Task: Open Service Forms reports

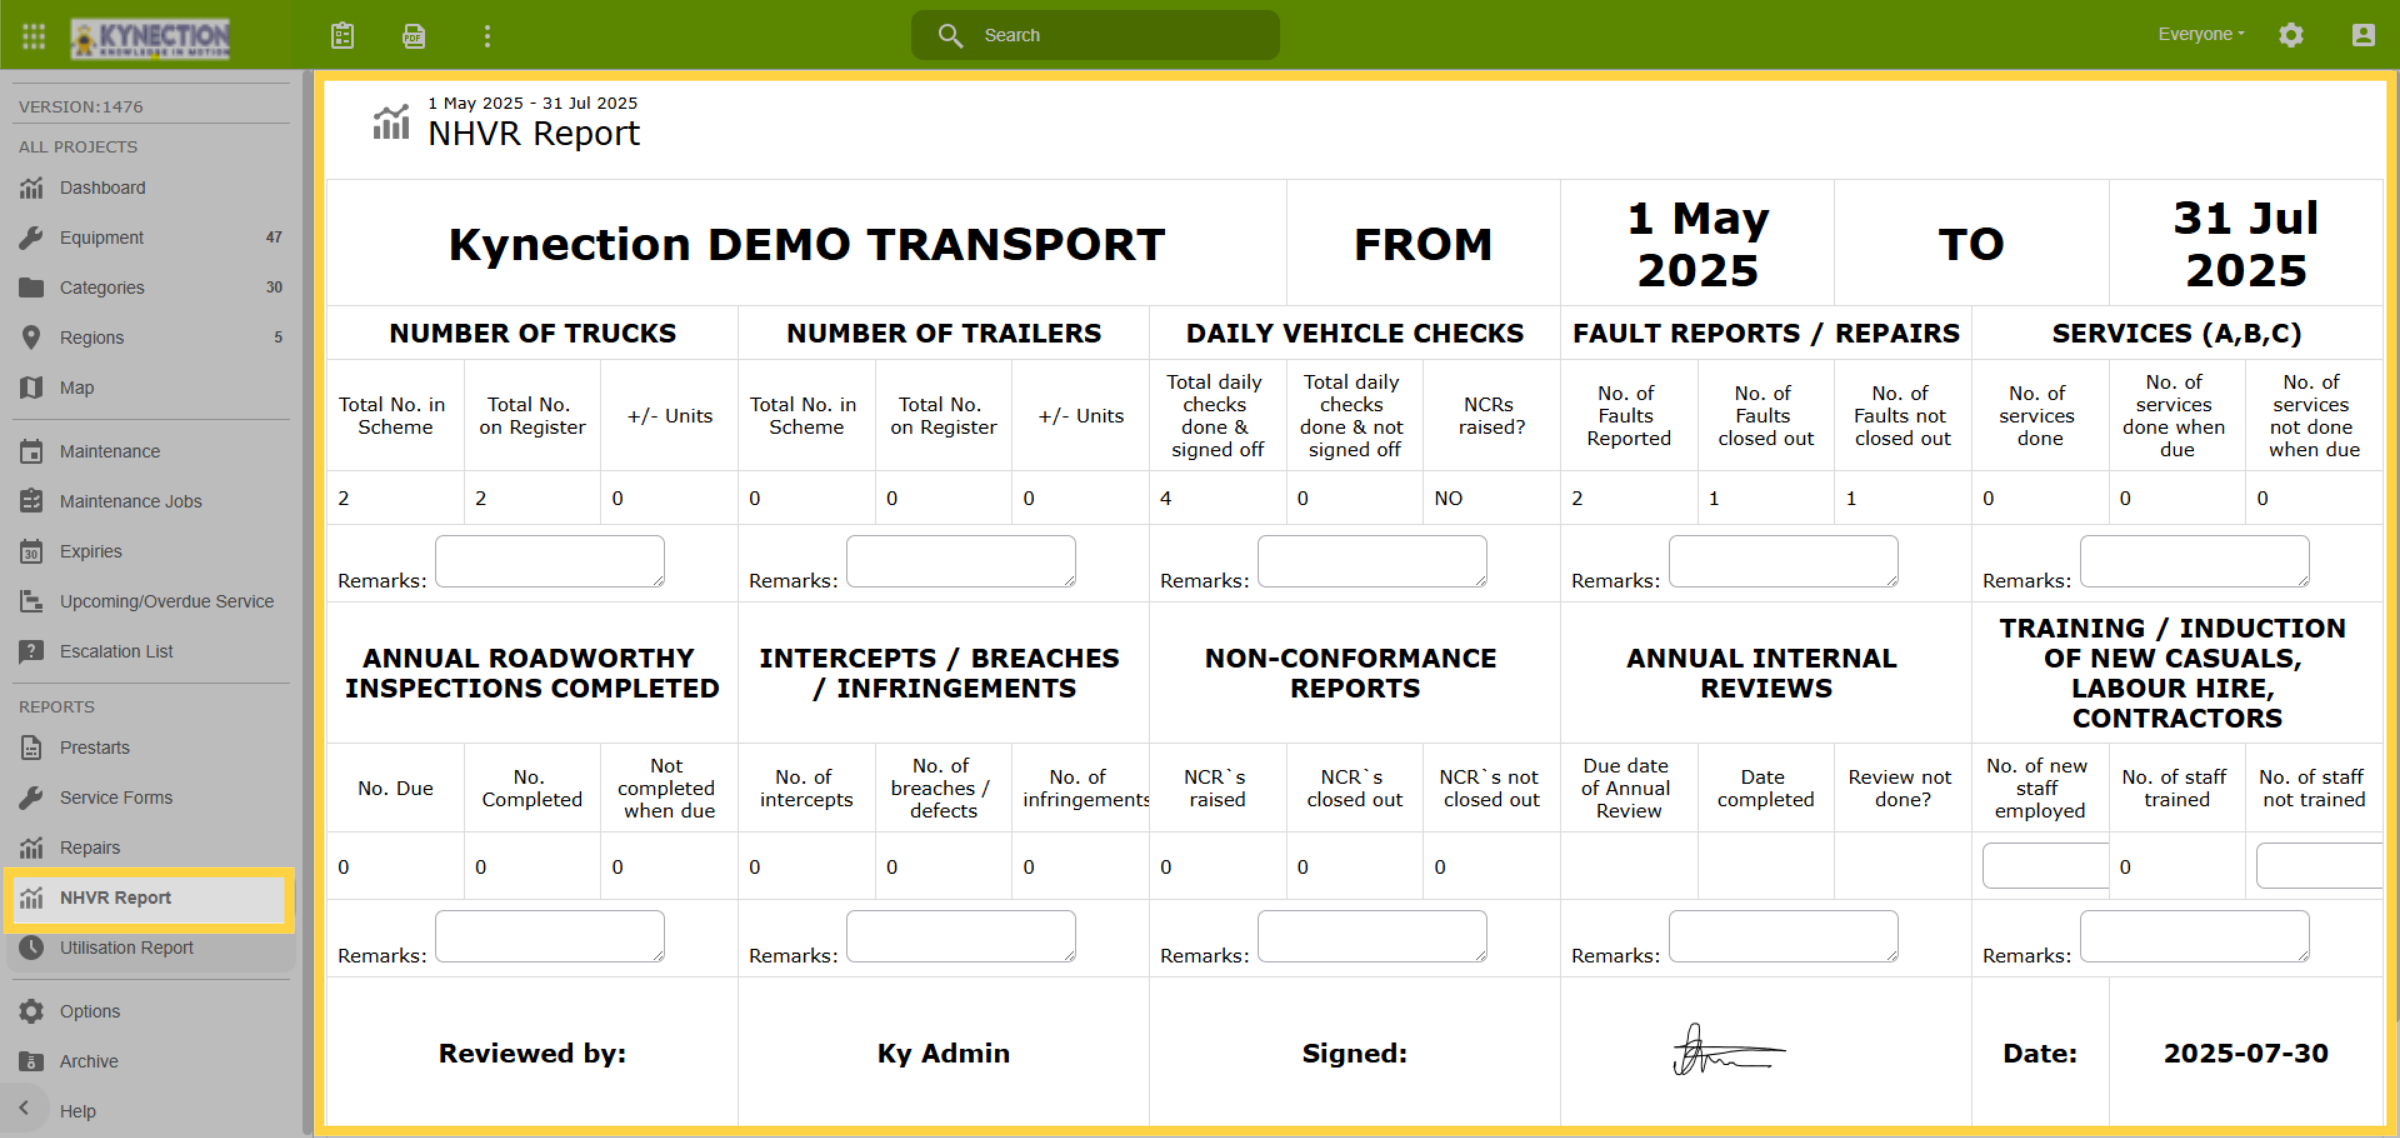Action: (x=150, y=798)
